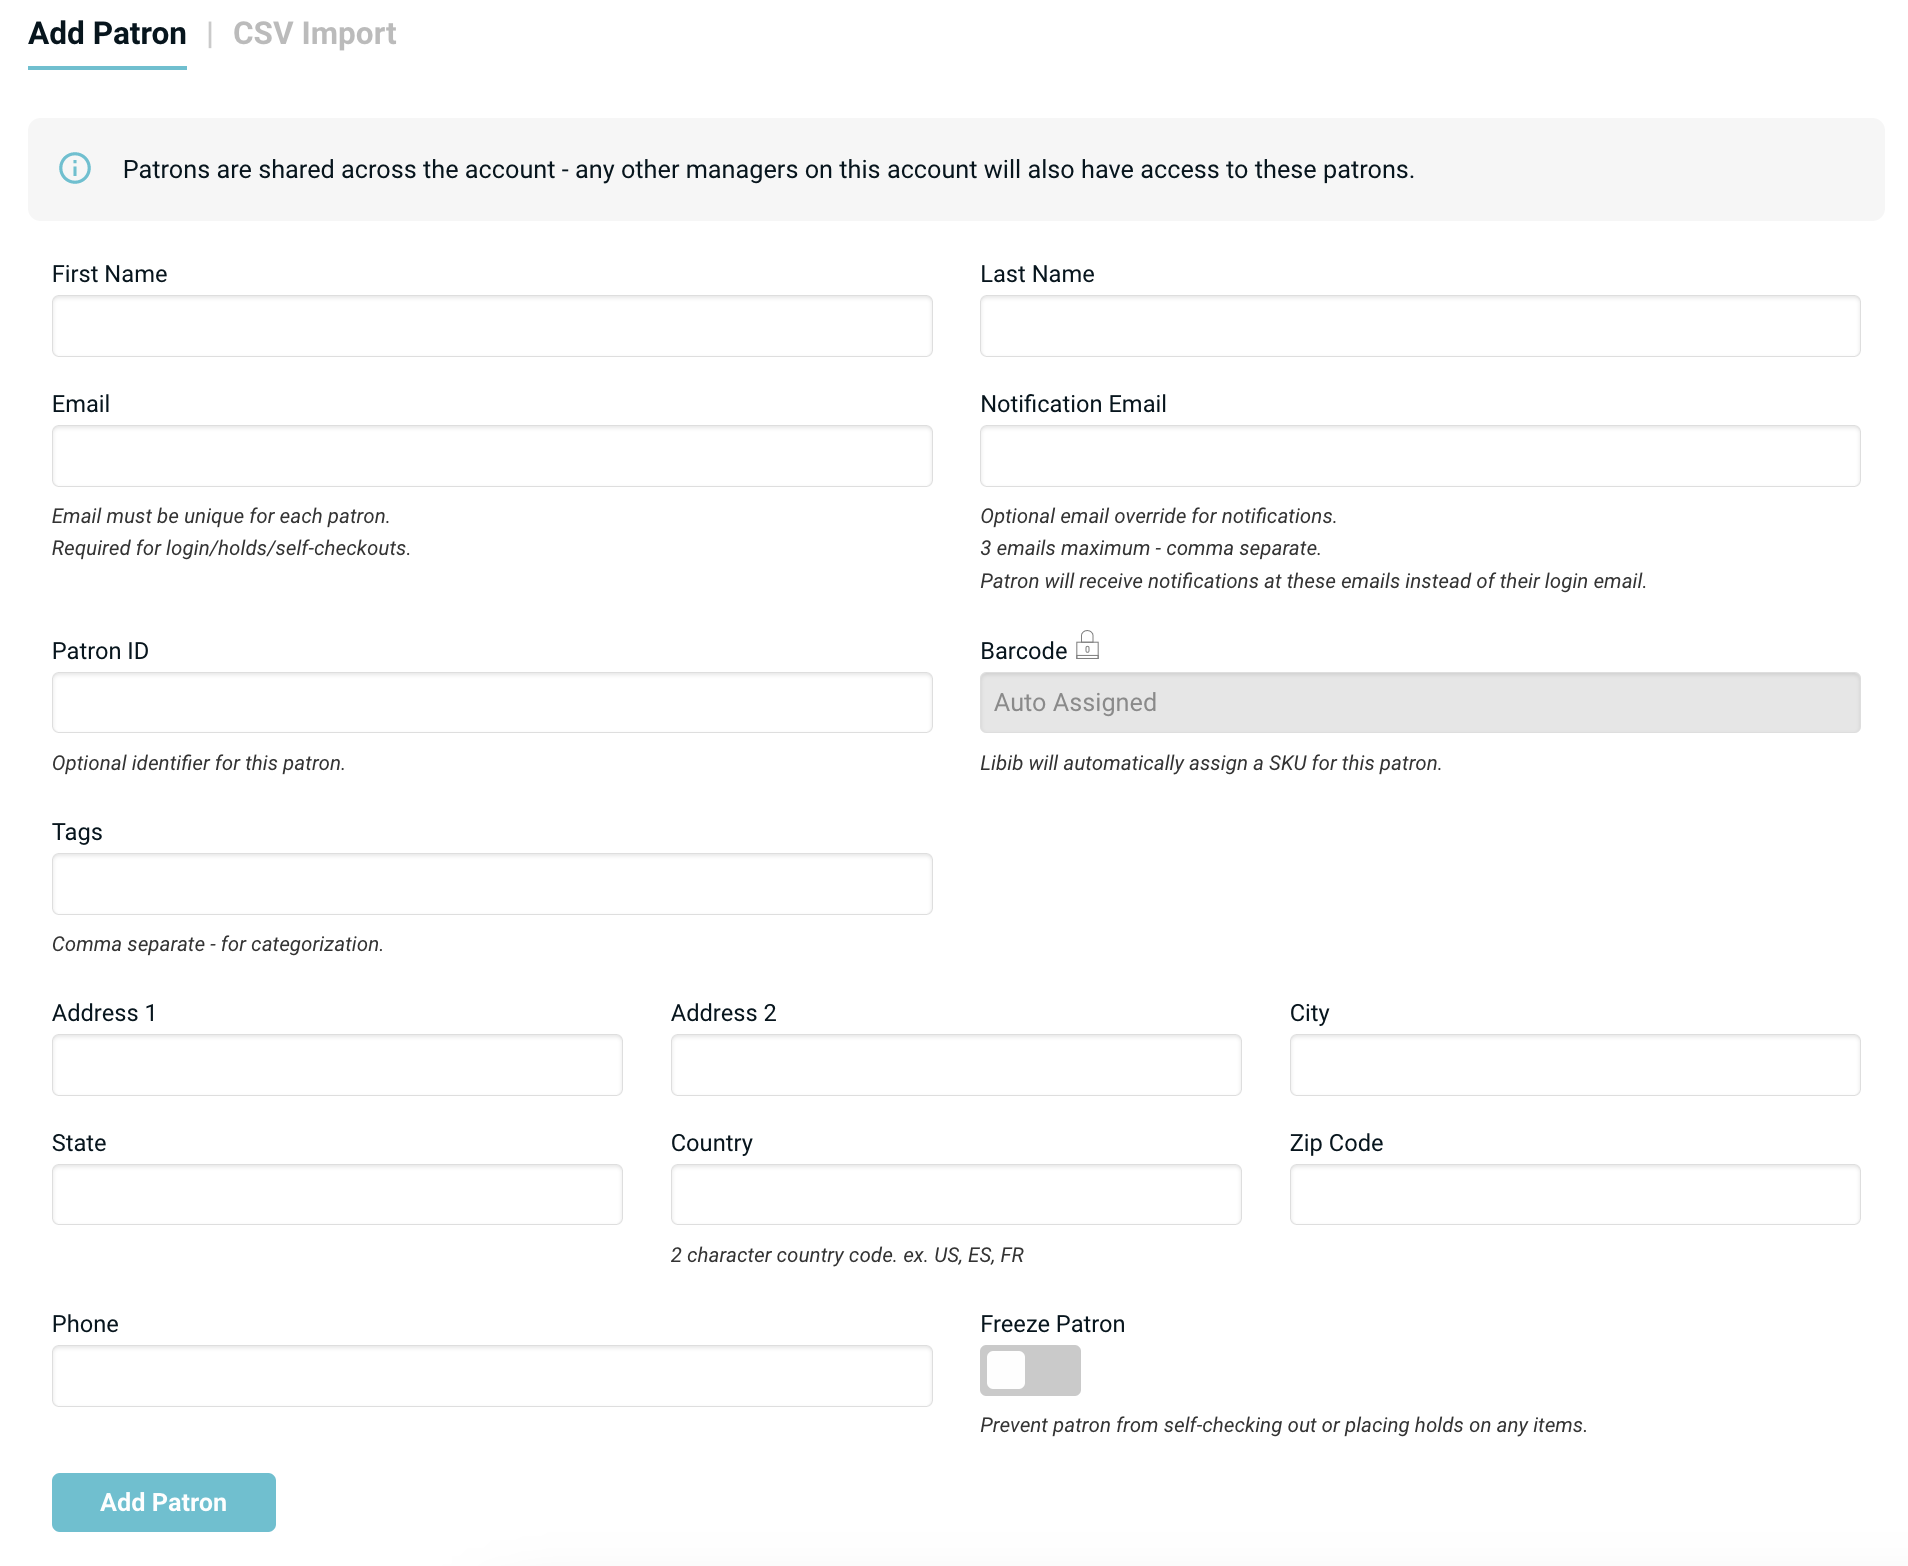Focus the Patron ID input
Screen dimensions: 1908x1566
(492, 703)
